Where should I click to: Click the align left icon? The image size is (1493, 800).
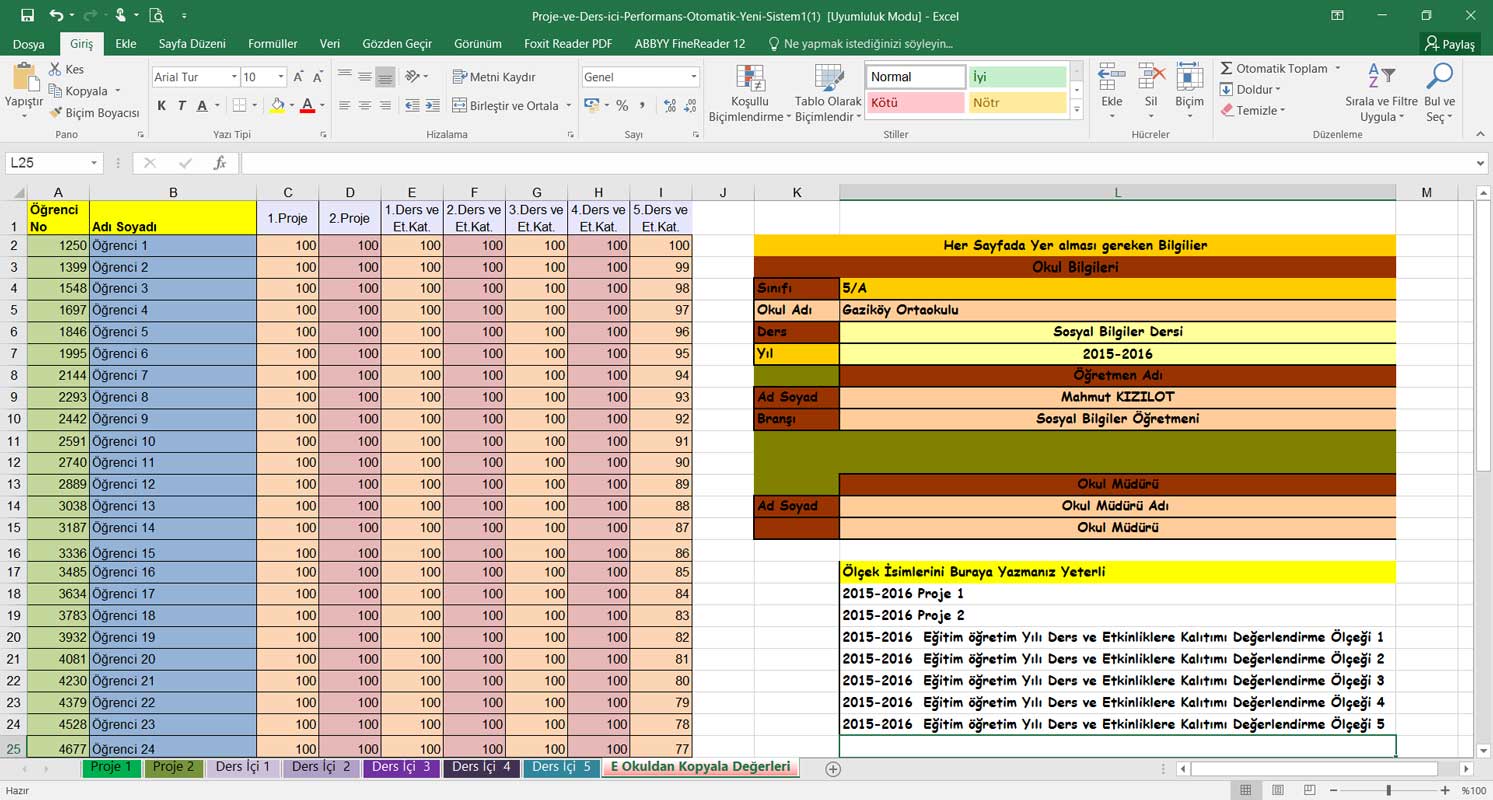344,105
